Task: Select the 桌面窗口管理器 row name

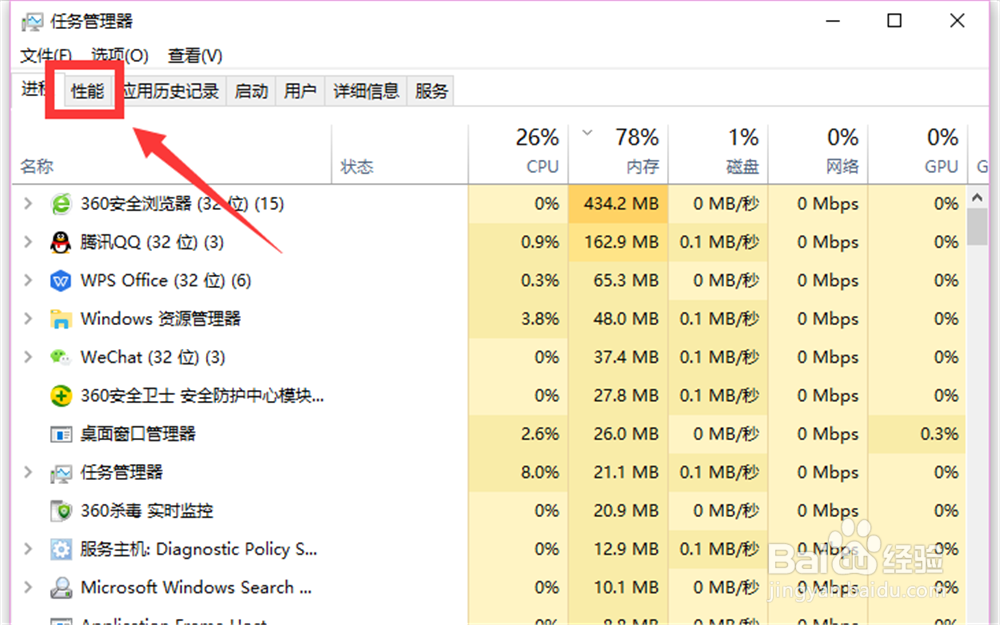Action: pyautogui.click(x=138, y=434)
